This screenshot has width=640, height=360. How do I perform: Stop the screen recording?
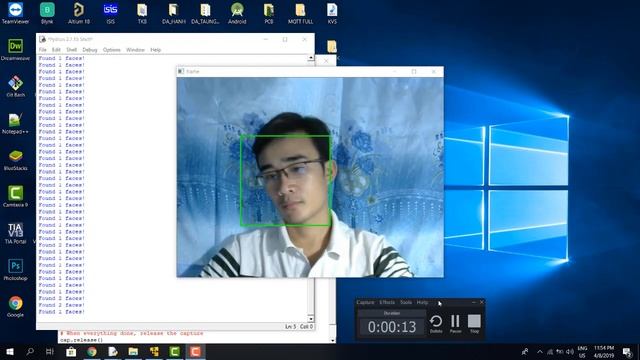pyautogui.click(x=474, y=324)
